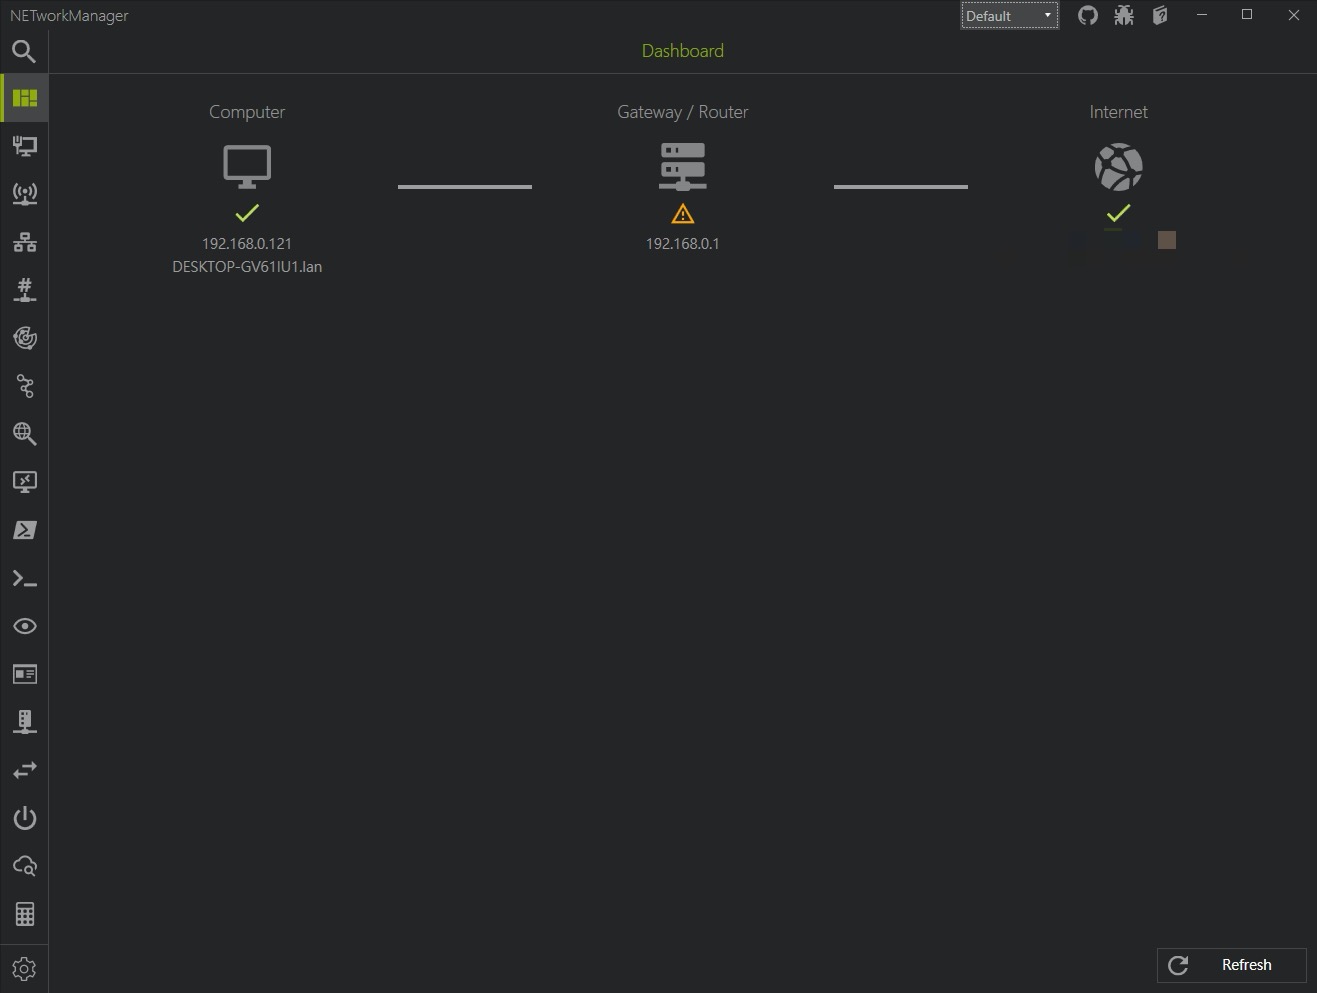Viewport: 1317px width, 993px height.
Task: Click the computer IP 192.168.0.121
Action: (247, 243)
